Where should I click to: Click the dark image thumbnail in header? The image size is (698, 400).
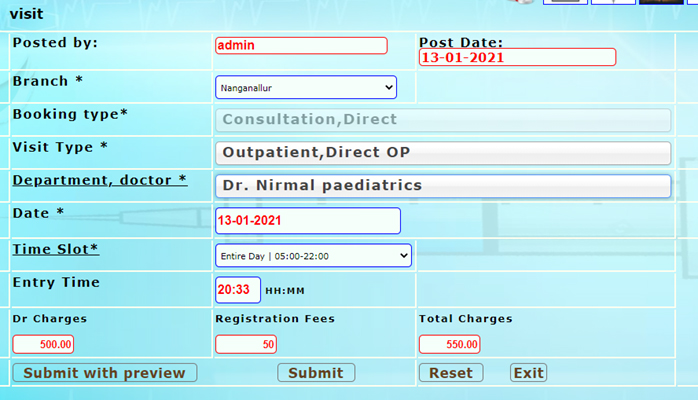[662, 2]
